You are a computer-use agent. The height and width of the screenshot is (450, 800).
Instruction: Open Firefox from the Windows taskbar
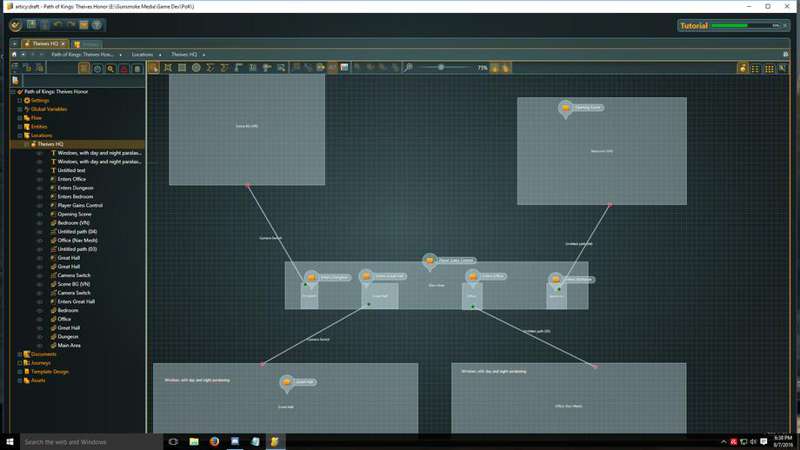(214, 442)
